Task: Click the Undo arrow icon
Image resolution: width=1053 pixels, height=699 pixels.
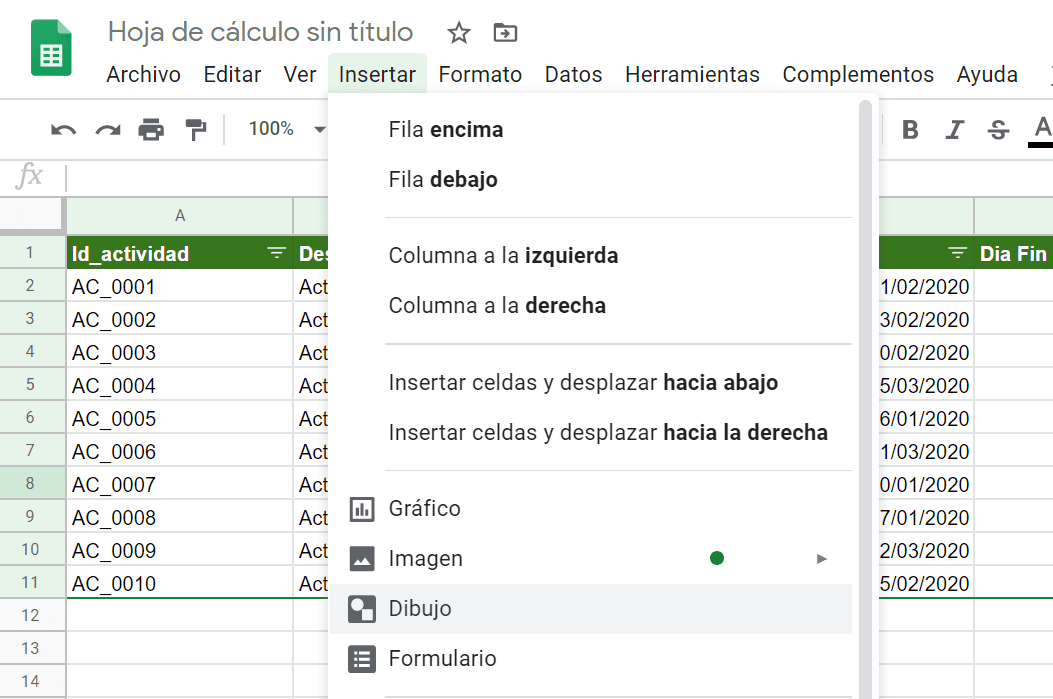Action: point(61,128)
